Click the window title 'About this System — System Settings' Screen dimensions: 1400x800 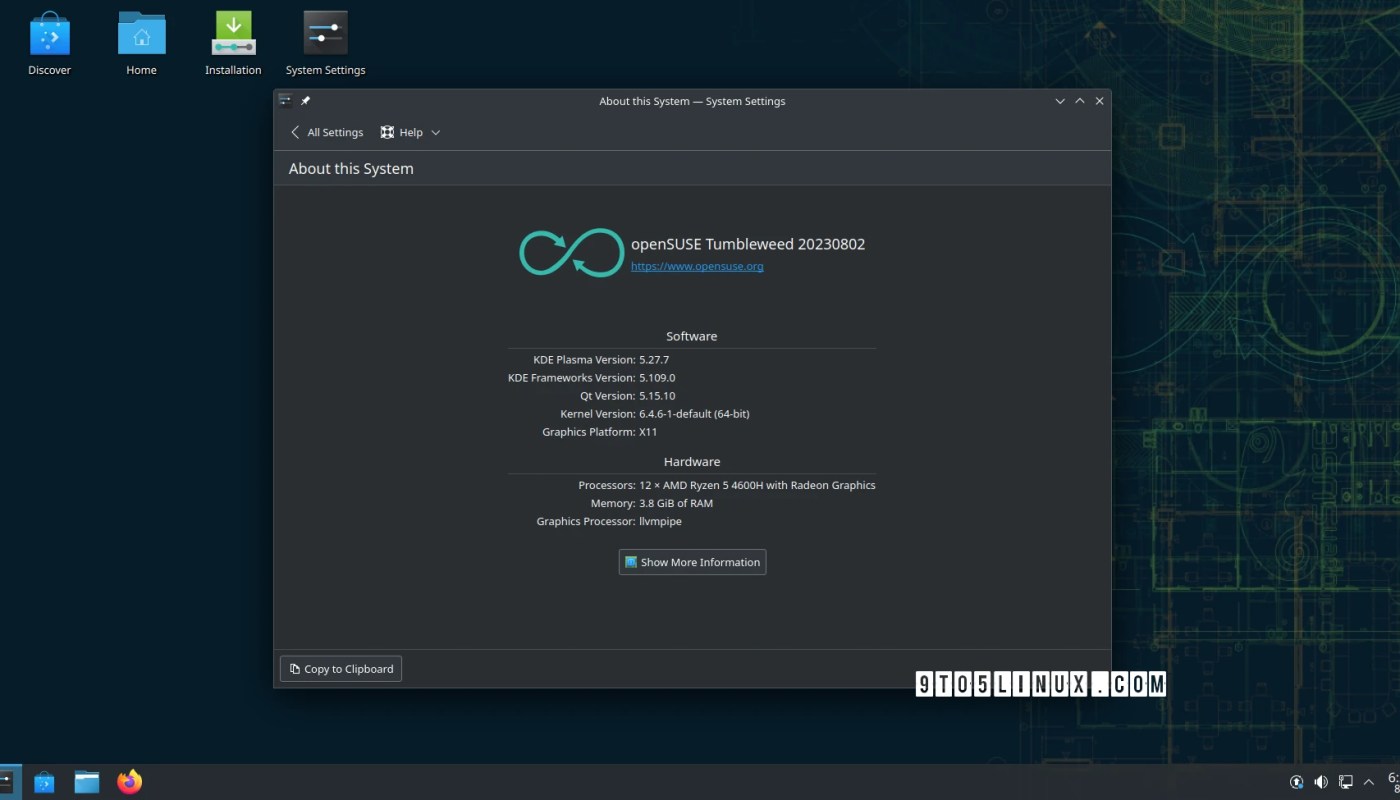[x=692, y=101]
